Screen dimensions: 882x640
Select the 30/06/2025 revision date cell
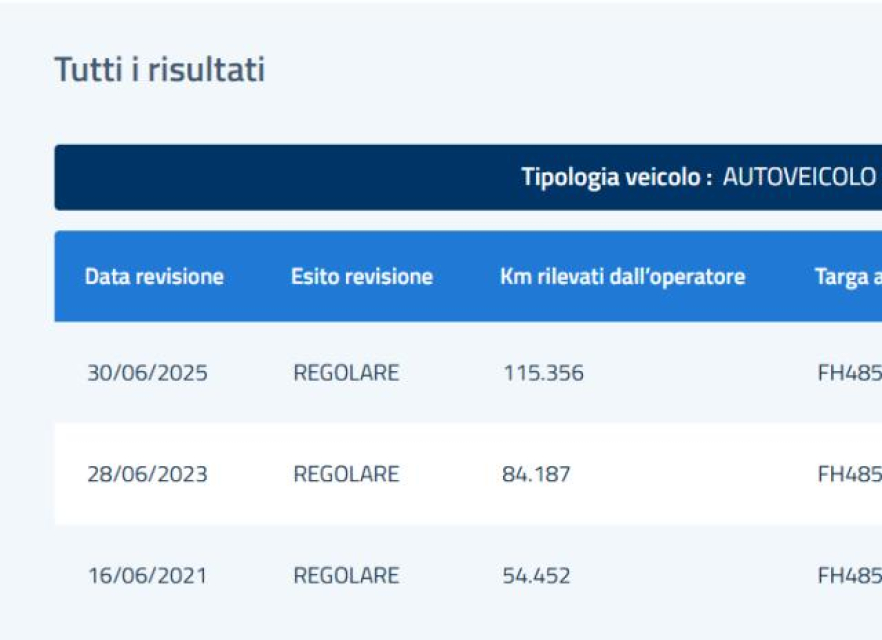point(147,373)
